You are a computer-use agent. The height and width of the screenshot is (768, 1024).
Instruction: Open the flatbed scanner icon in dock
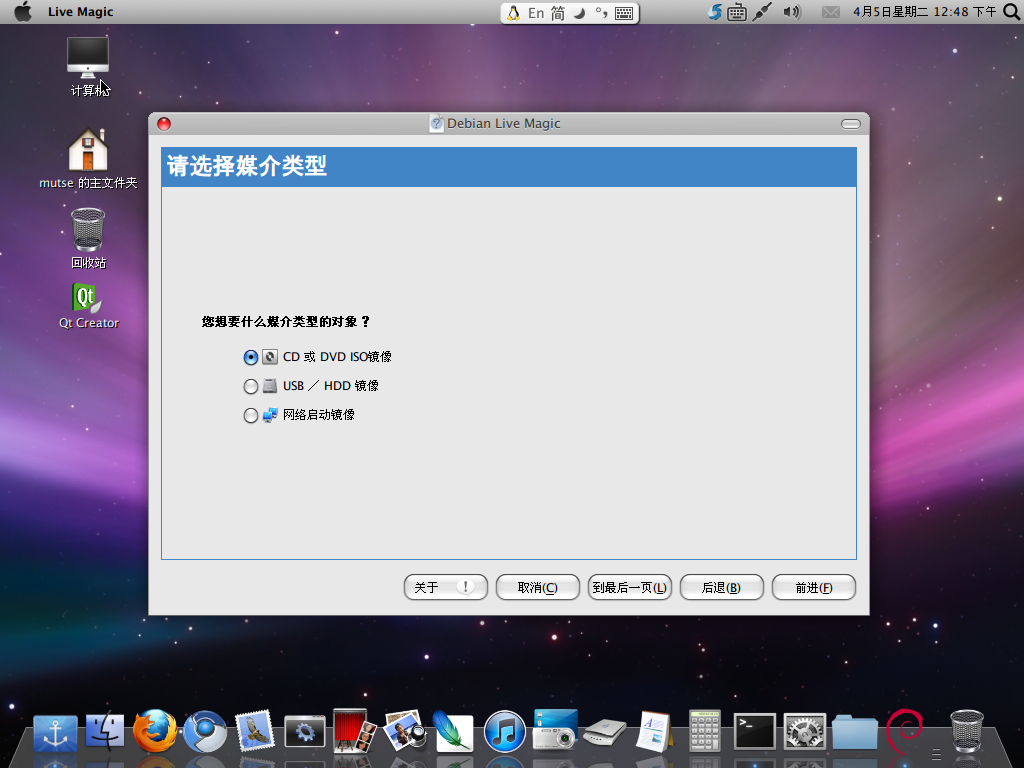[x=605, y=733]
